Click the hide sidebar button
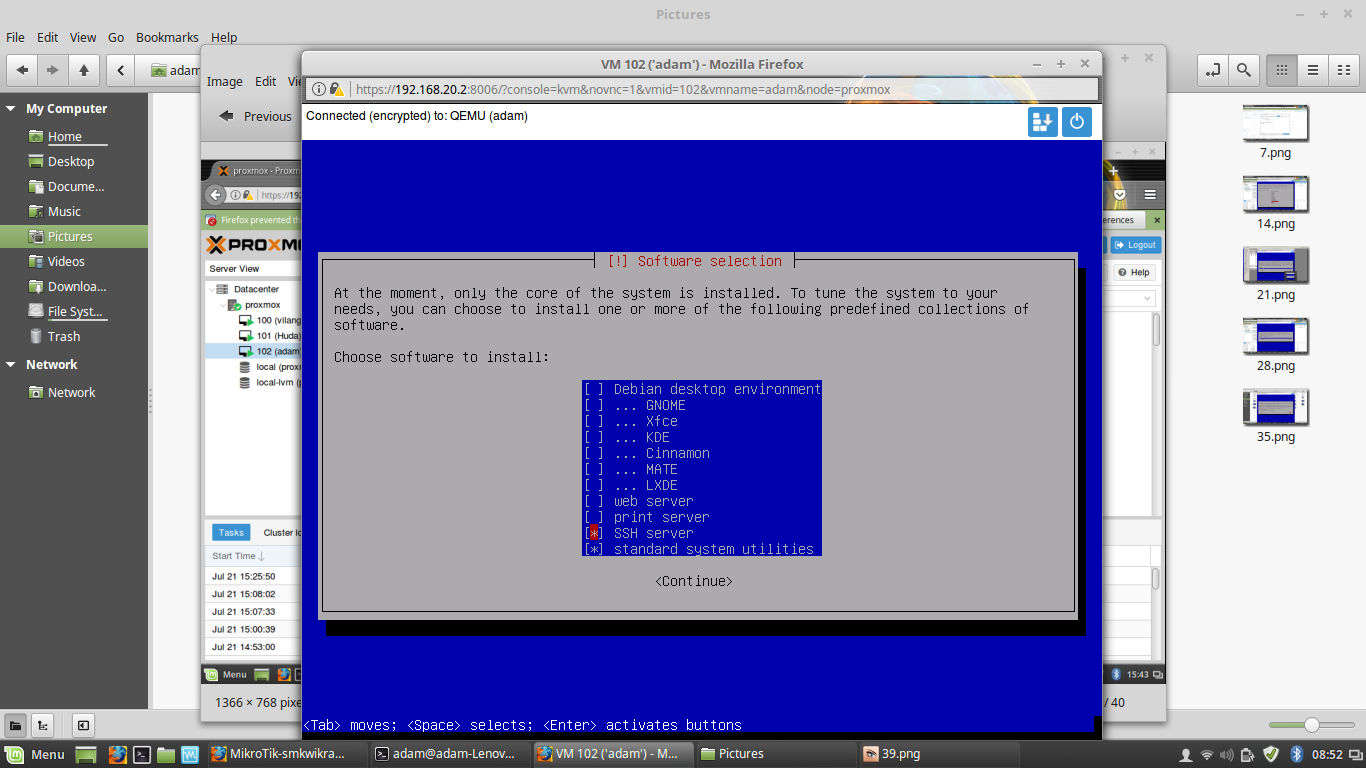 [x=83, y=725]
